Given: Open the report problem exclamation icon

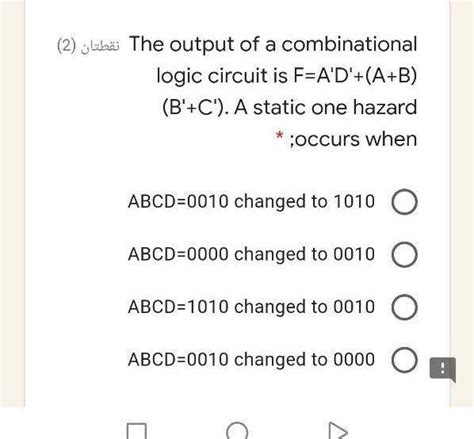Looking at the screenshot, I should click(443, 369).
